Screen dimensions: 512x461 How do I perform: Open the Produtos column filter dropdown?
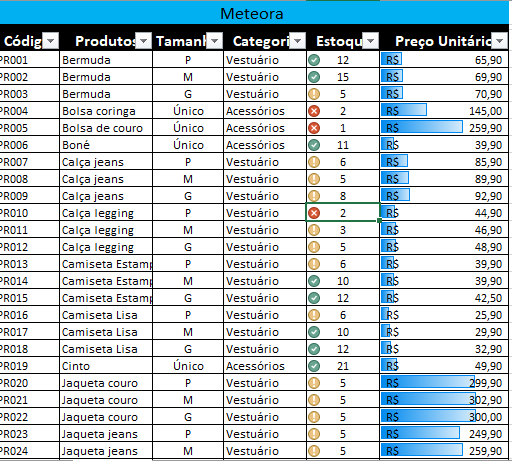144,41
